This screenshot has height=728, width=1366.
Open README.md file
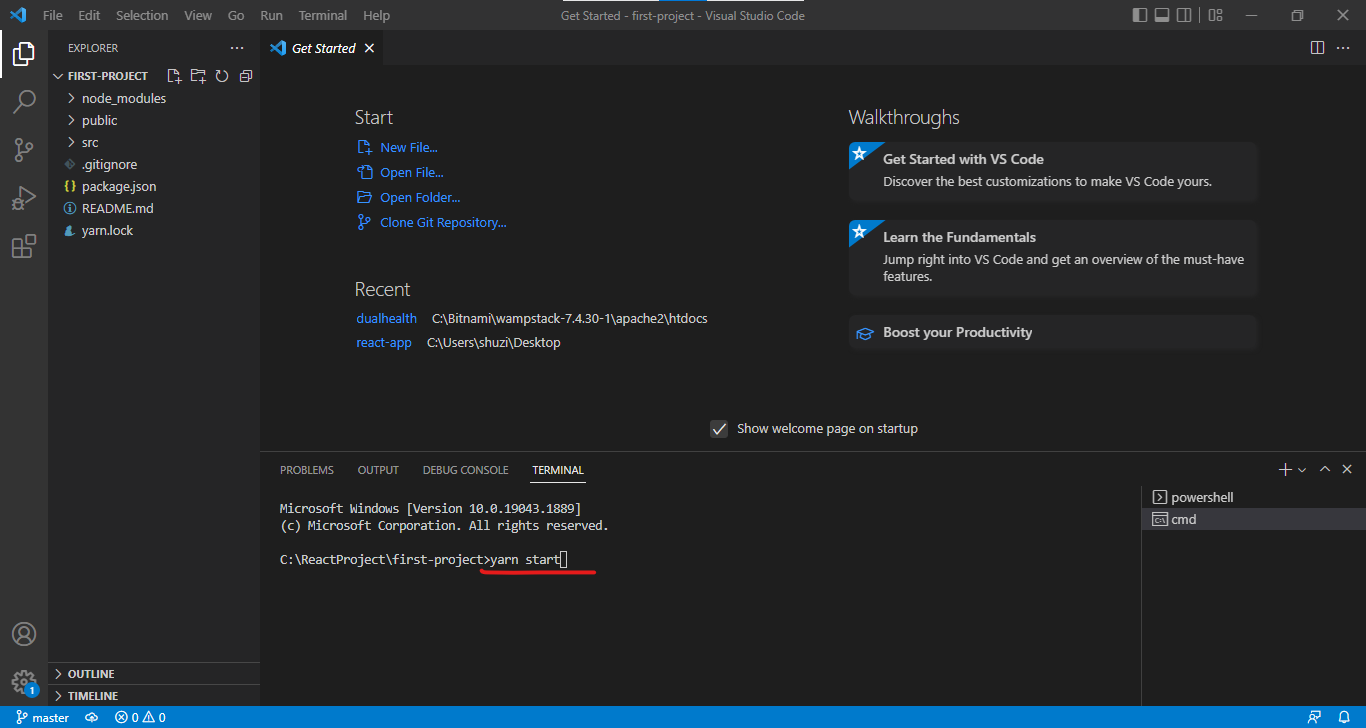(x=154, y=208)
